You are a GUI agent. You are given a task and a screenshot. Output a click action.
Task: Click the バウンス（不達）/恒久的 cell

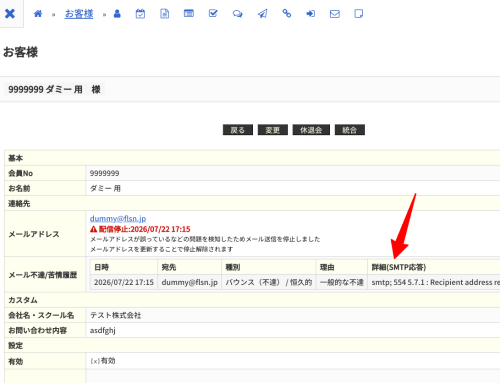click(269, 282)
